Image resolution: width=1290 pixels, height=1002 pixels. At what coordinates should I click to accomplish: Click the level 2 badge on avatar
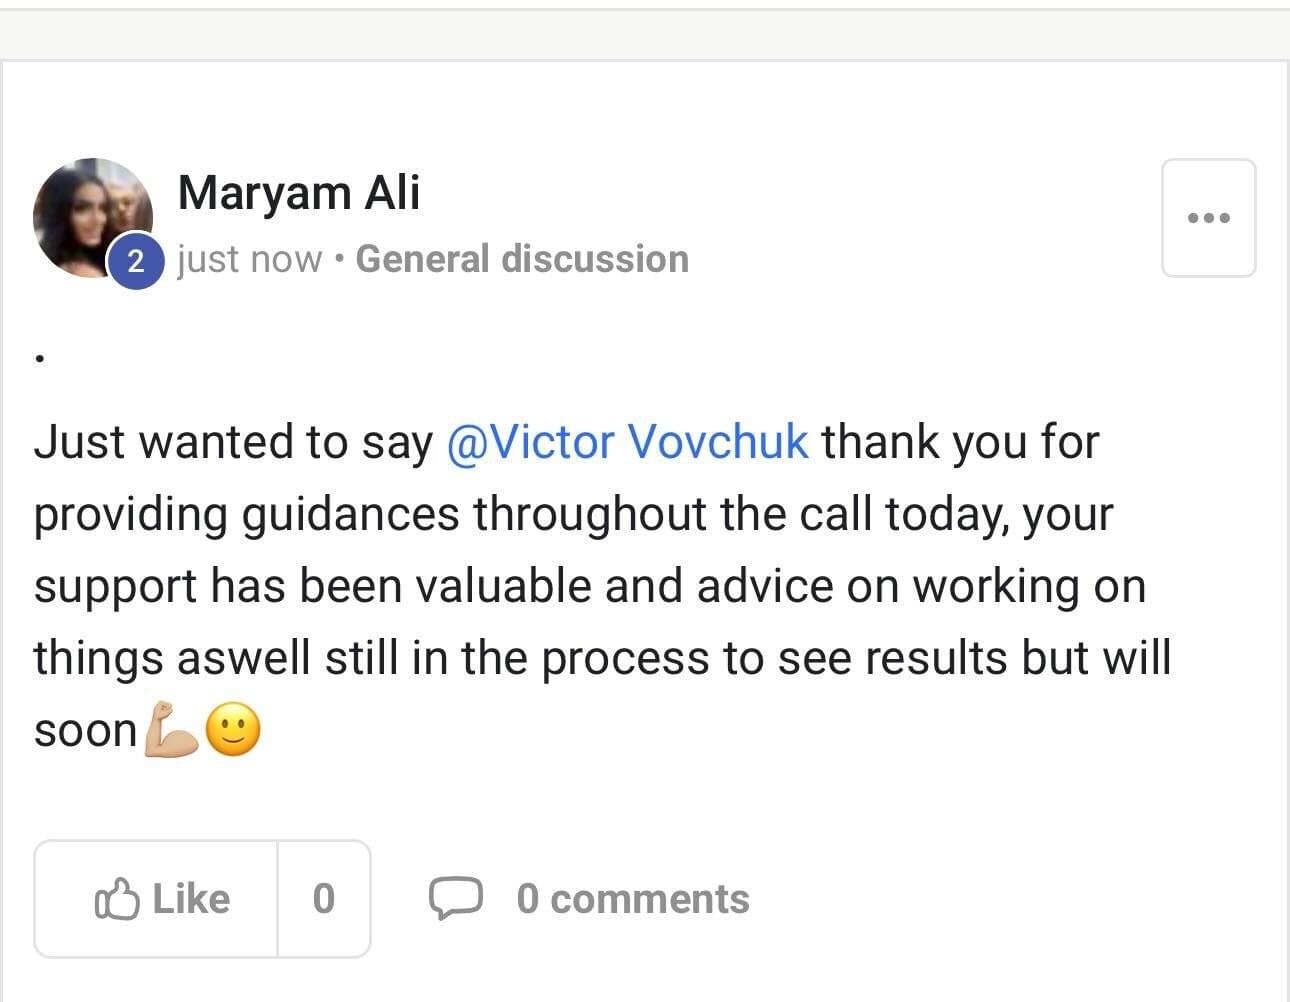point(136,262)
